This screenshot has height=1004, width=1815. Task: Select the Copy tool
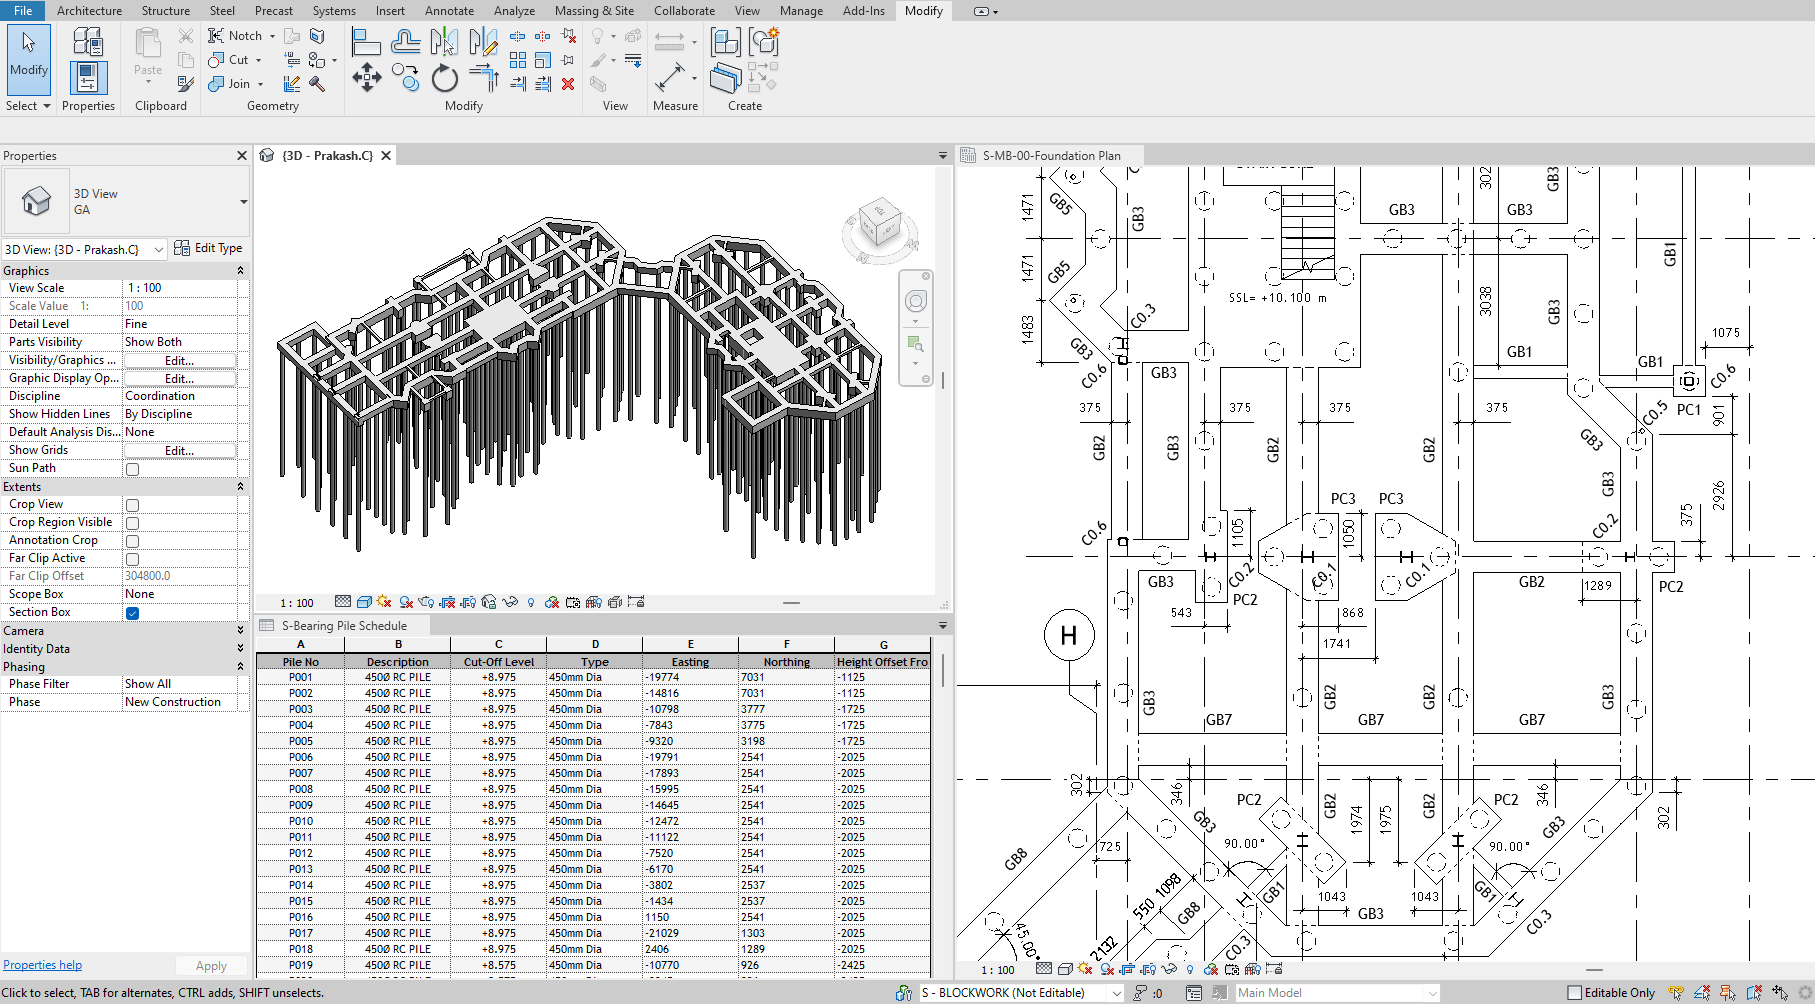(405, 78)
